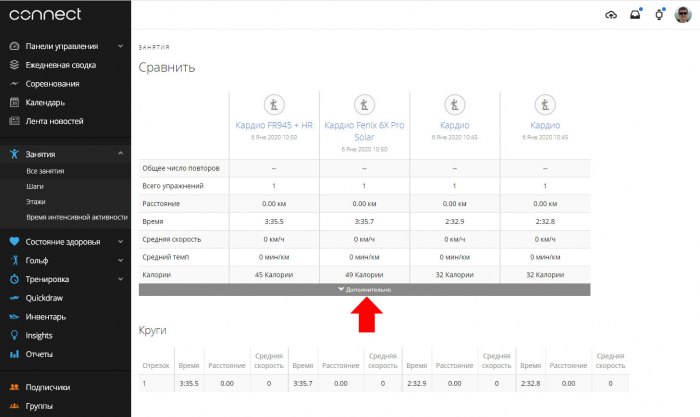Click cardio icon above Кардио FR945 + HR
This screenshot has height=417, width=700.
tap(274, 105)
